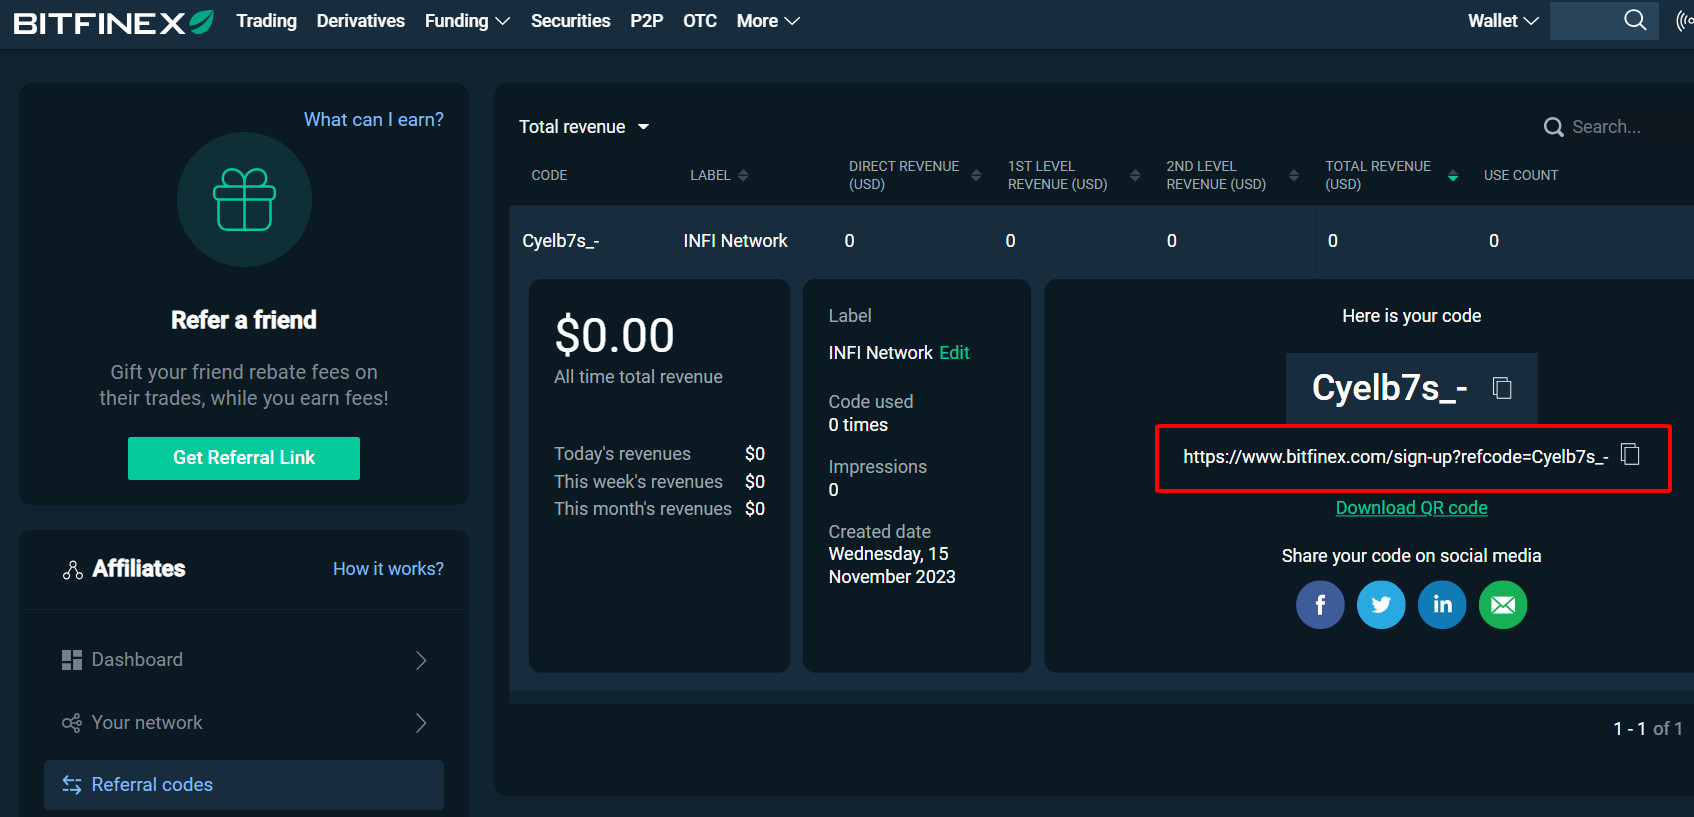Screen dimensions: 1694x817
Task: Share code on Twitter
Action: pyautogui.click(x=1381, y=605)
